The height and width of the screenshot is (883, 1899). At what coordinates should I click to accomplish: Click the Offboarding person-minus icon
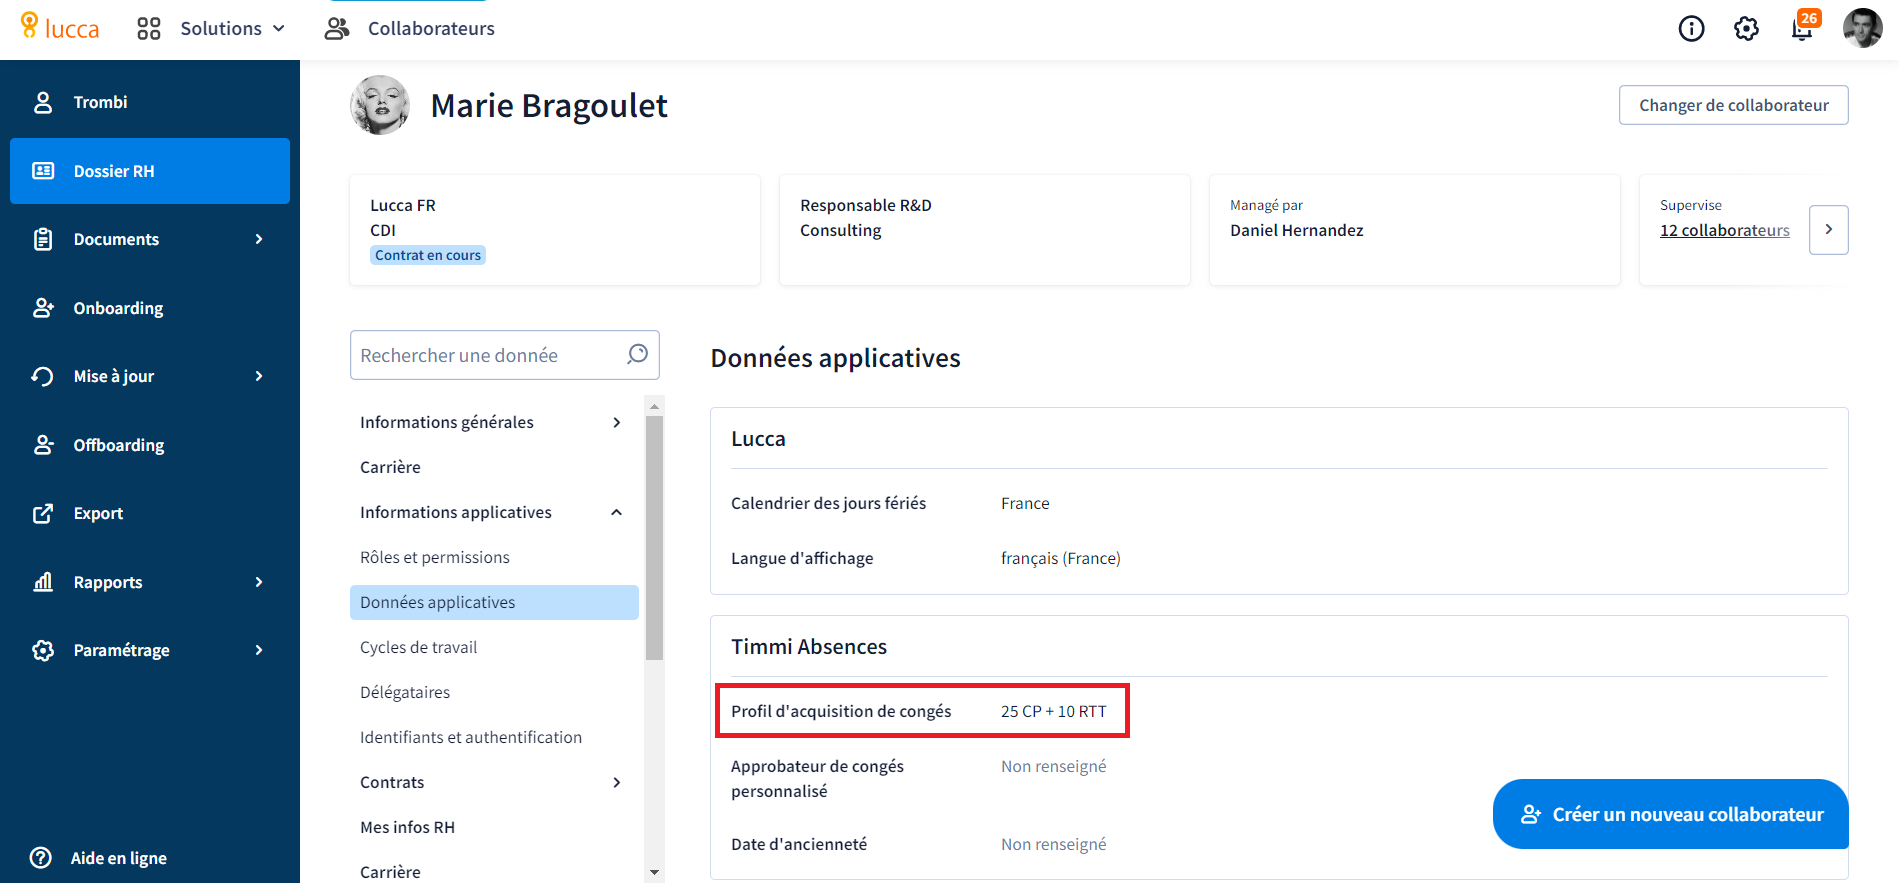(x=43, y=445)
